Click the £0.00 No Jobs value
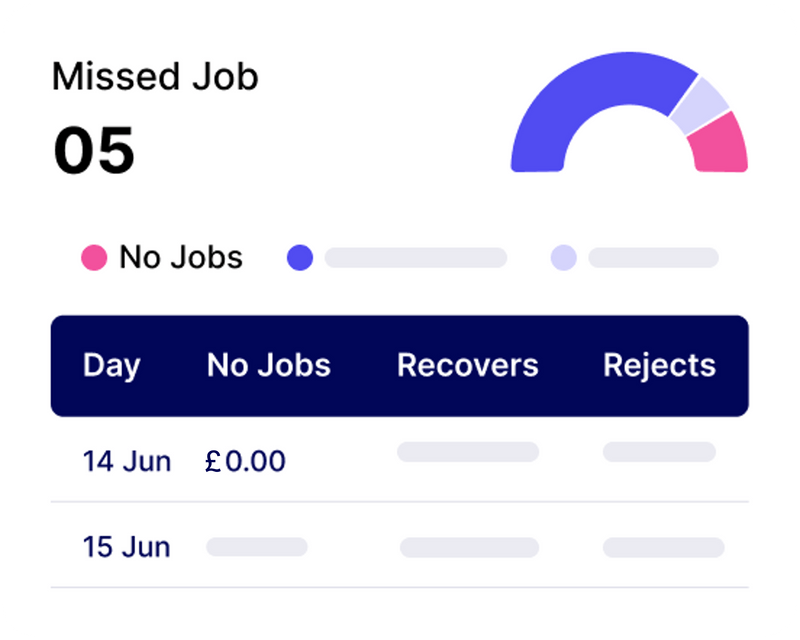 pyautogui.click(x=245, y=461)
